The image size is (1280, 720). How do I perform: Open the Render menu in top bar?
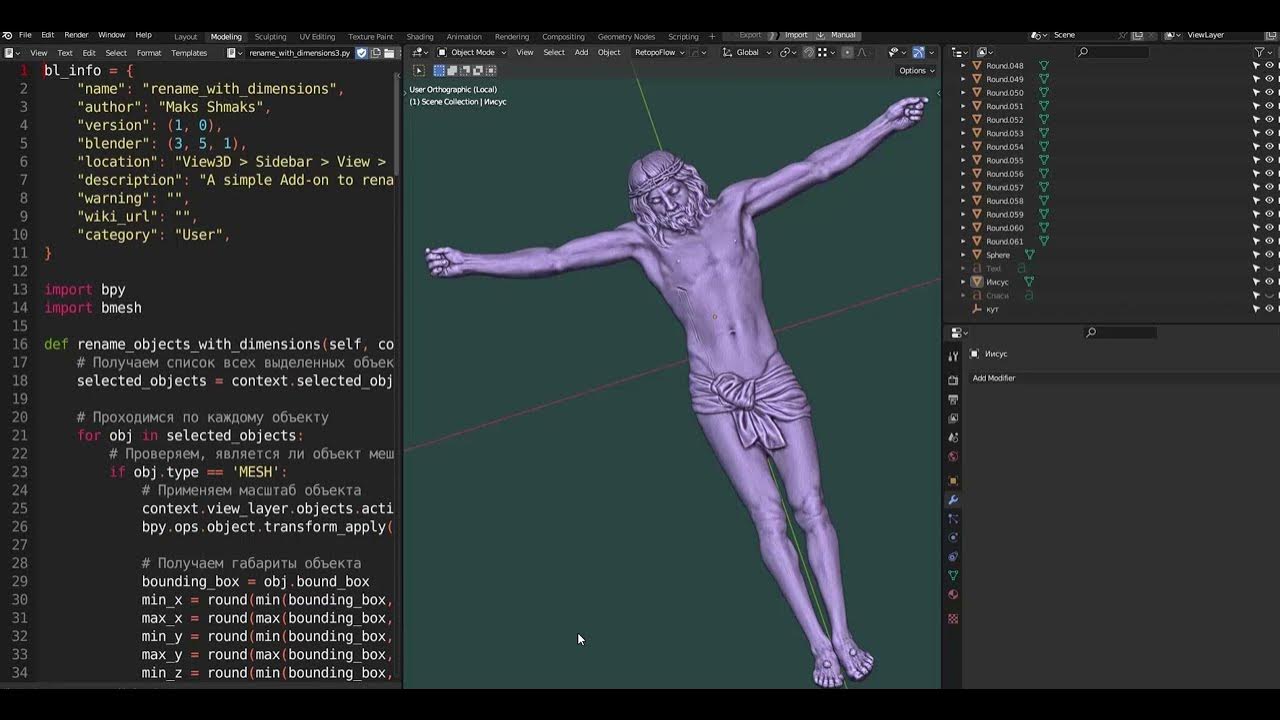76,35
